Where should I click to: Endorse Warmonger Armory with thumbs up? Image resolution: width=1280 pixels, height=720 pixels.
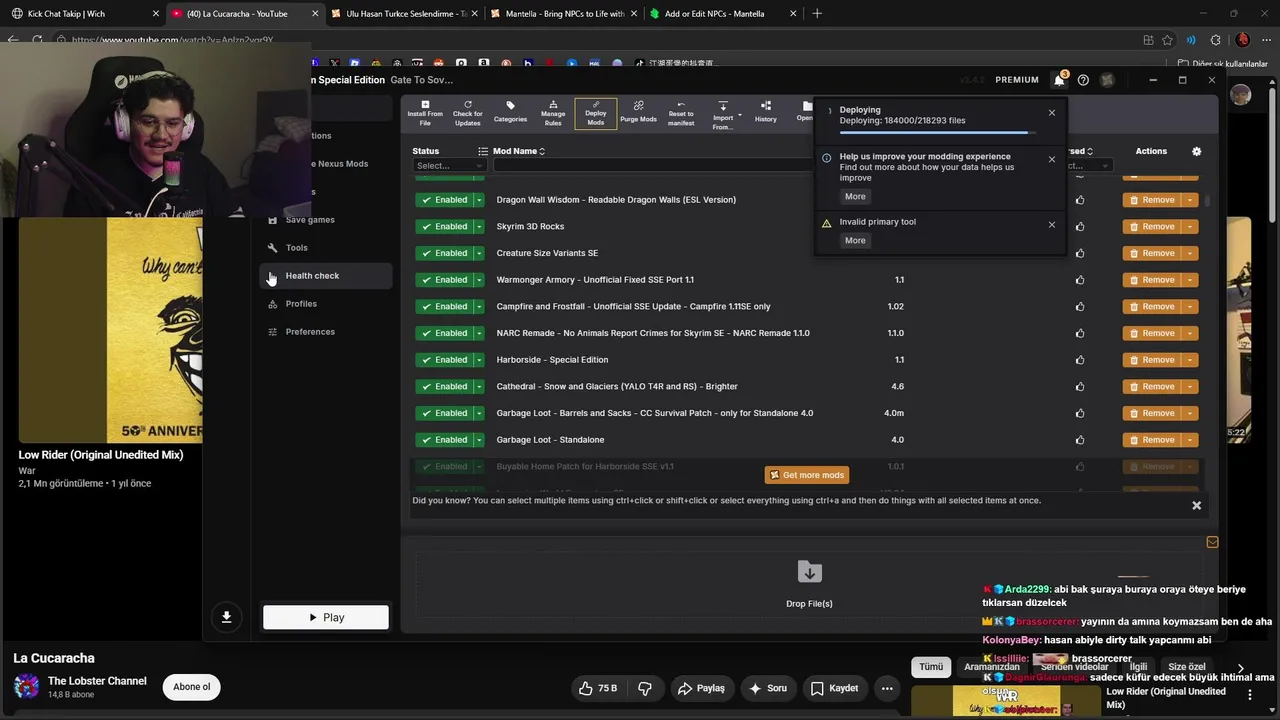1080,280
